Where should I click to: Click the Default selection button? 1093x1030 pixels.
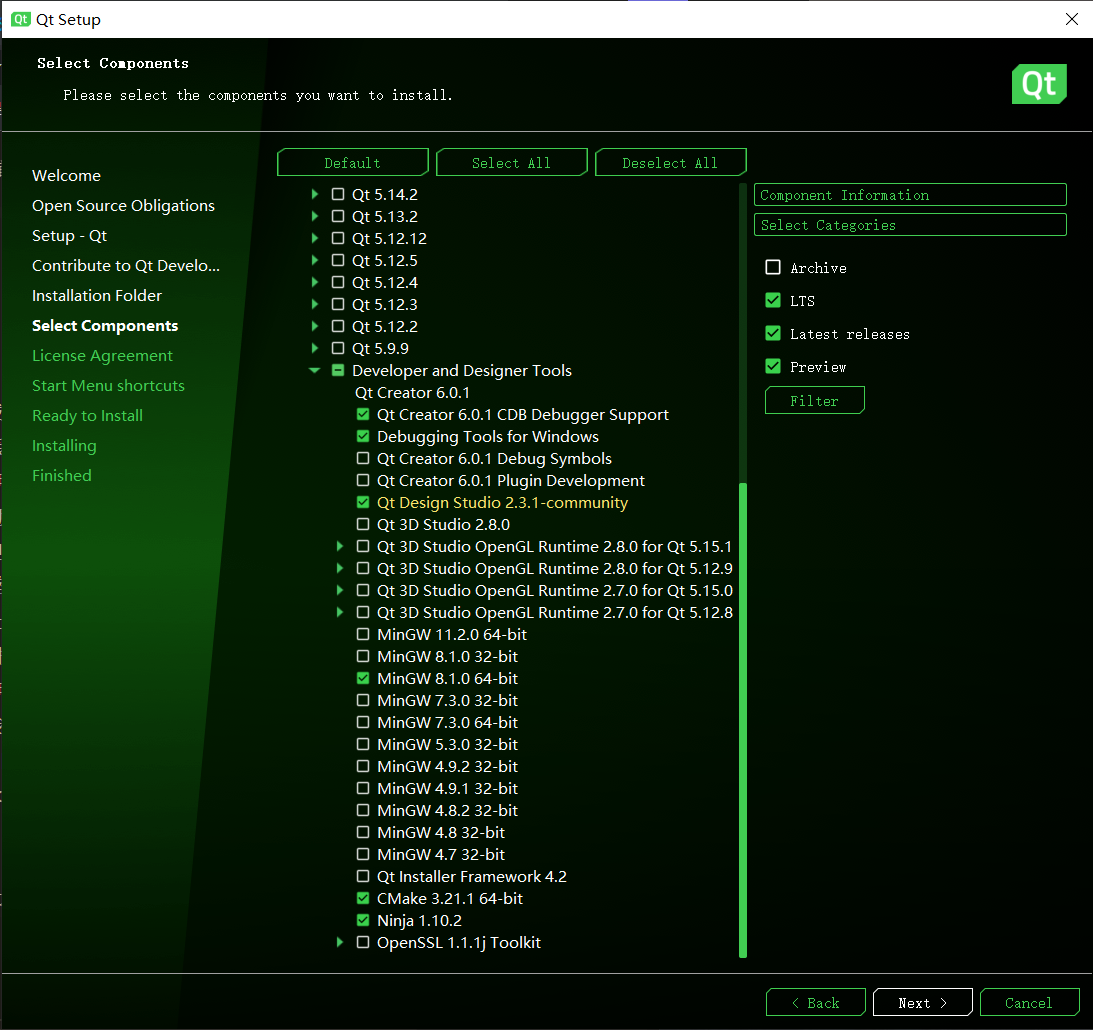pyautogui.click(x=352, y=163)
